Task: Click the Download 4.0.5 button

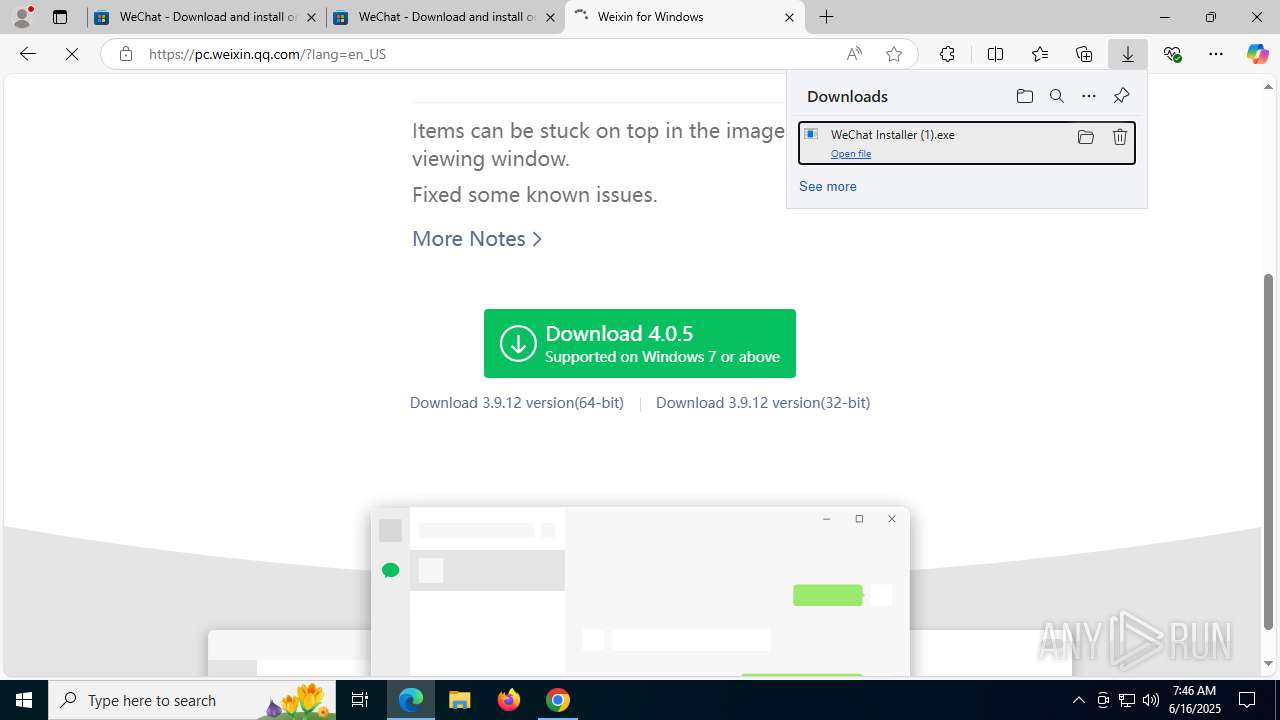Action: pos(640,343)
